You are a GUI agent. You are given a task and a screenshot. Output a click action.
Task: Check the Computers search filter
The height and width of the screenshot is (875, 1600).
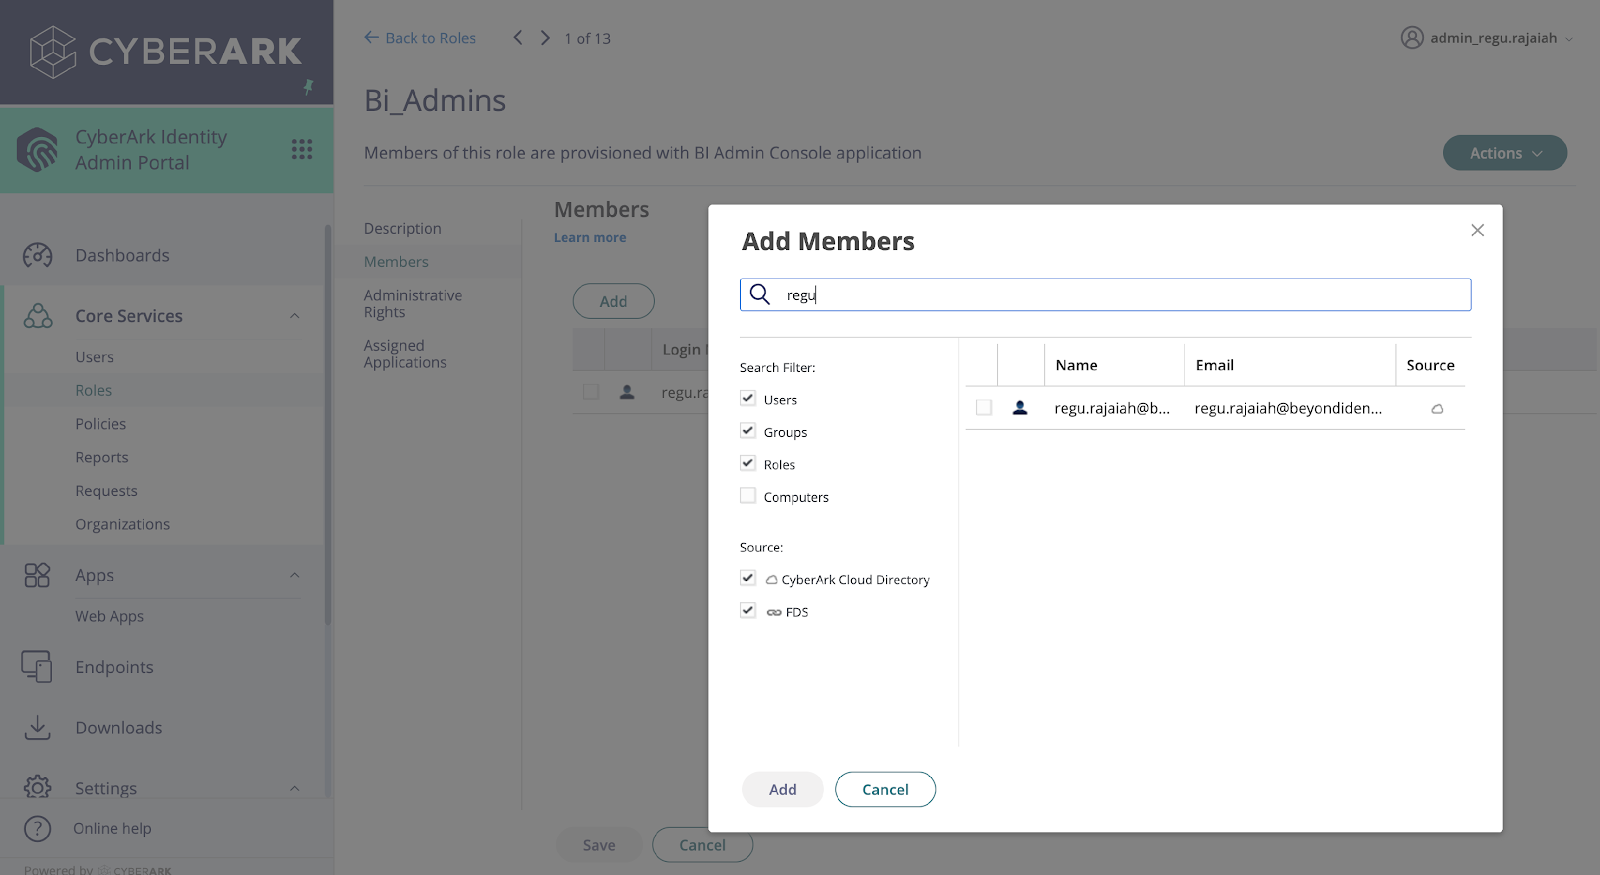pos(748,496)
